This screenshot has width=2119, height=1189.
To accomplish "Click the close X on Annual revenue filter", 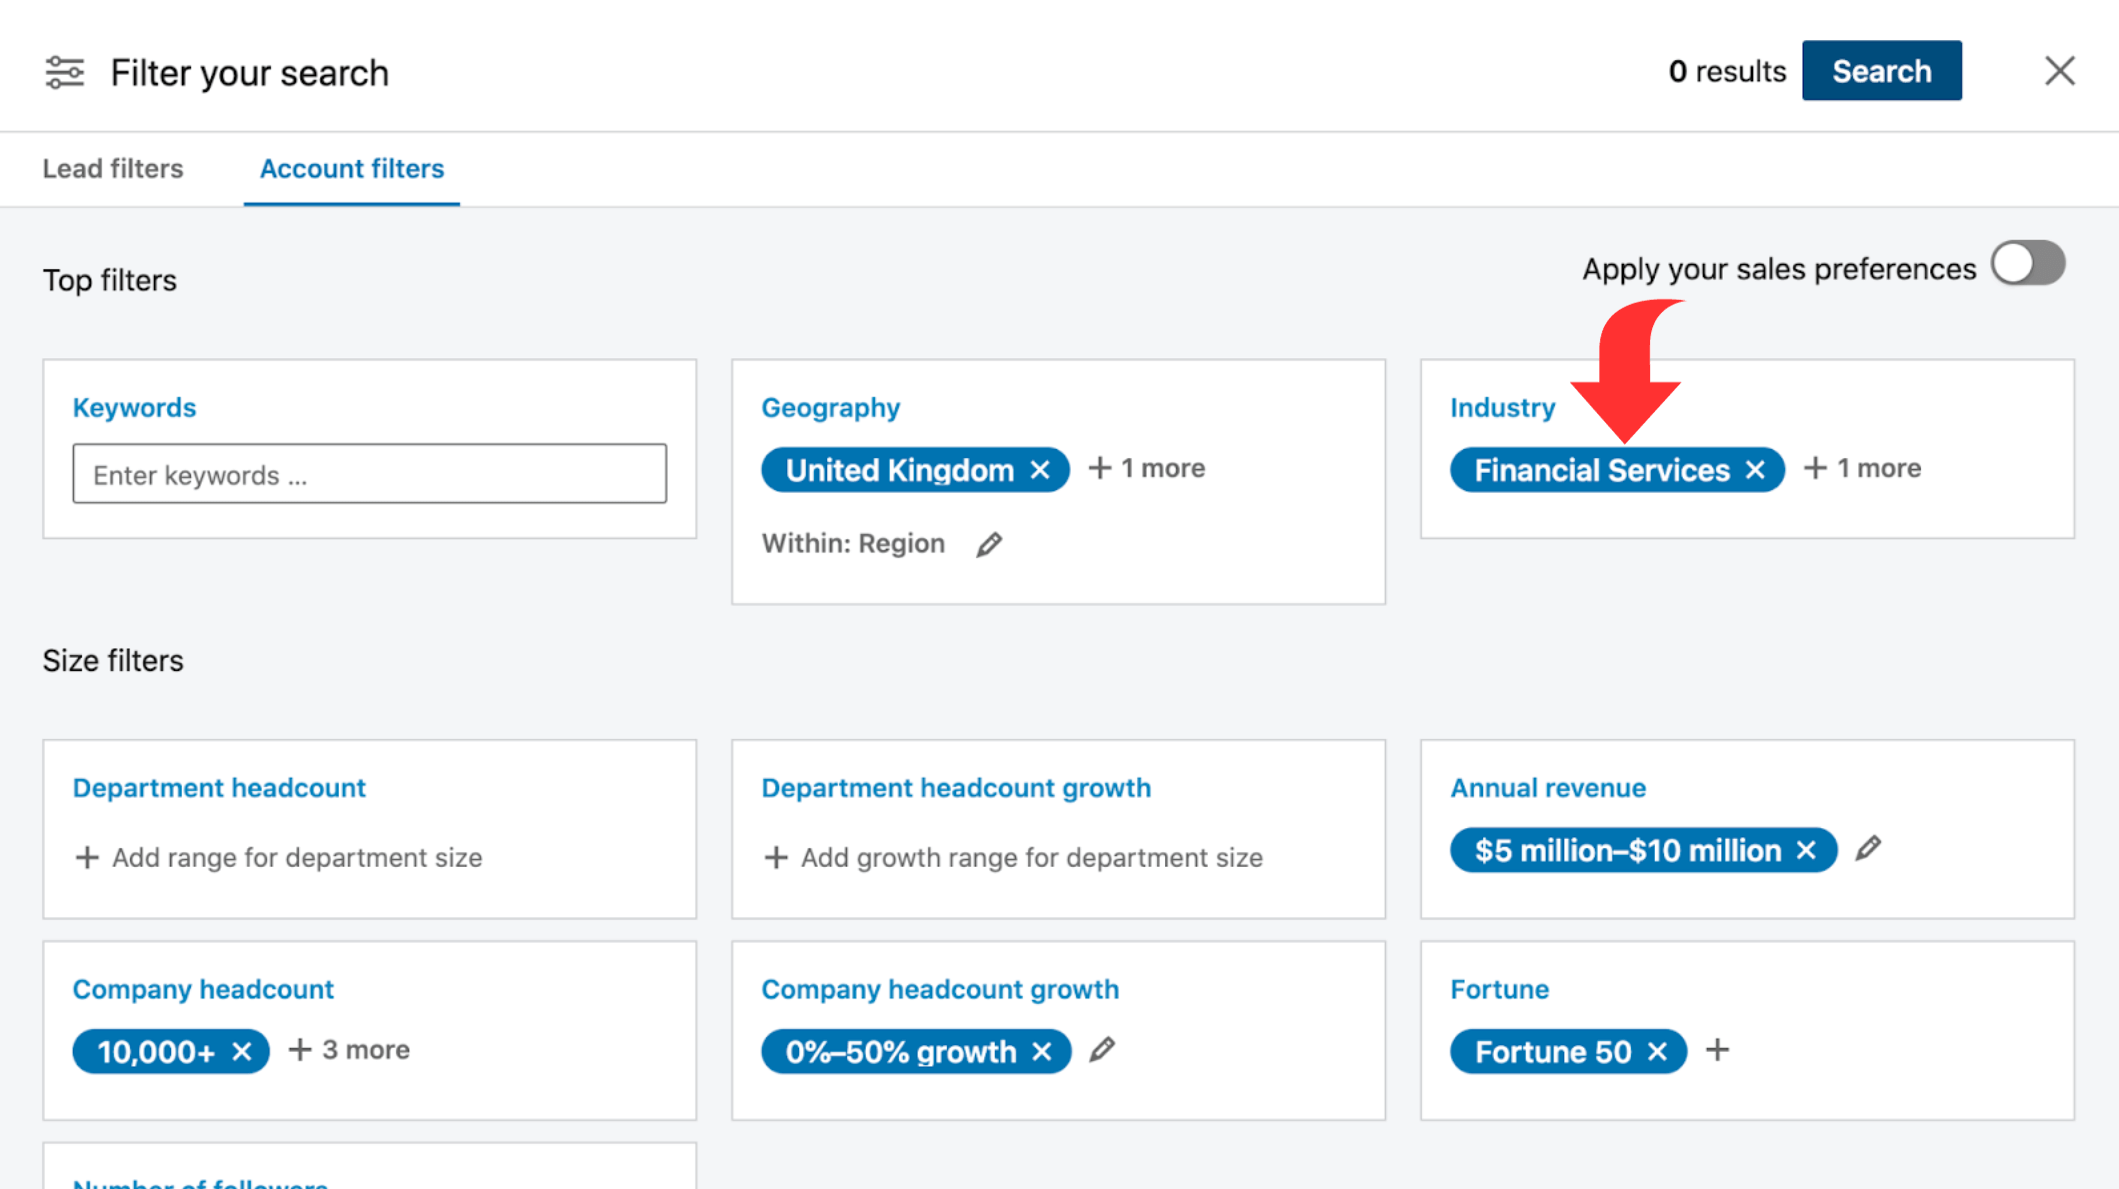I will (1808, 850).
